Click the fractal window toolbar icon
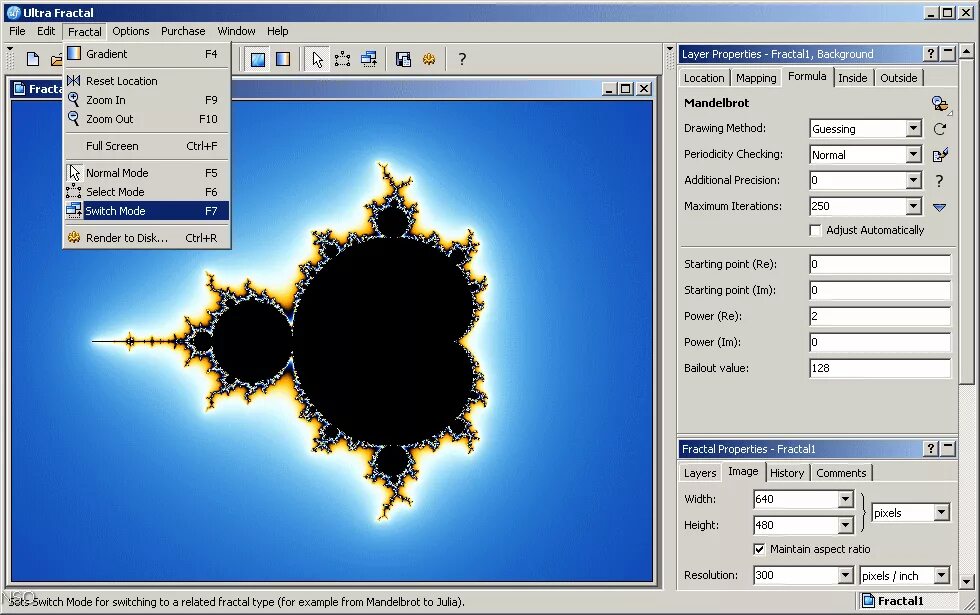This screenshot has height=615, width=980. [258, 59]
